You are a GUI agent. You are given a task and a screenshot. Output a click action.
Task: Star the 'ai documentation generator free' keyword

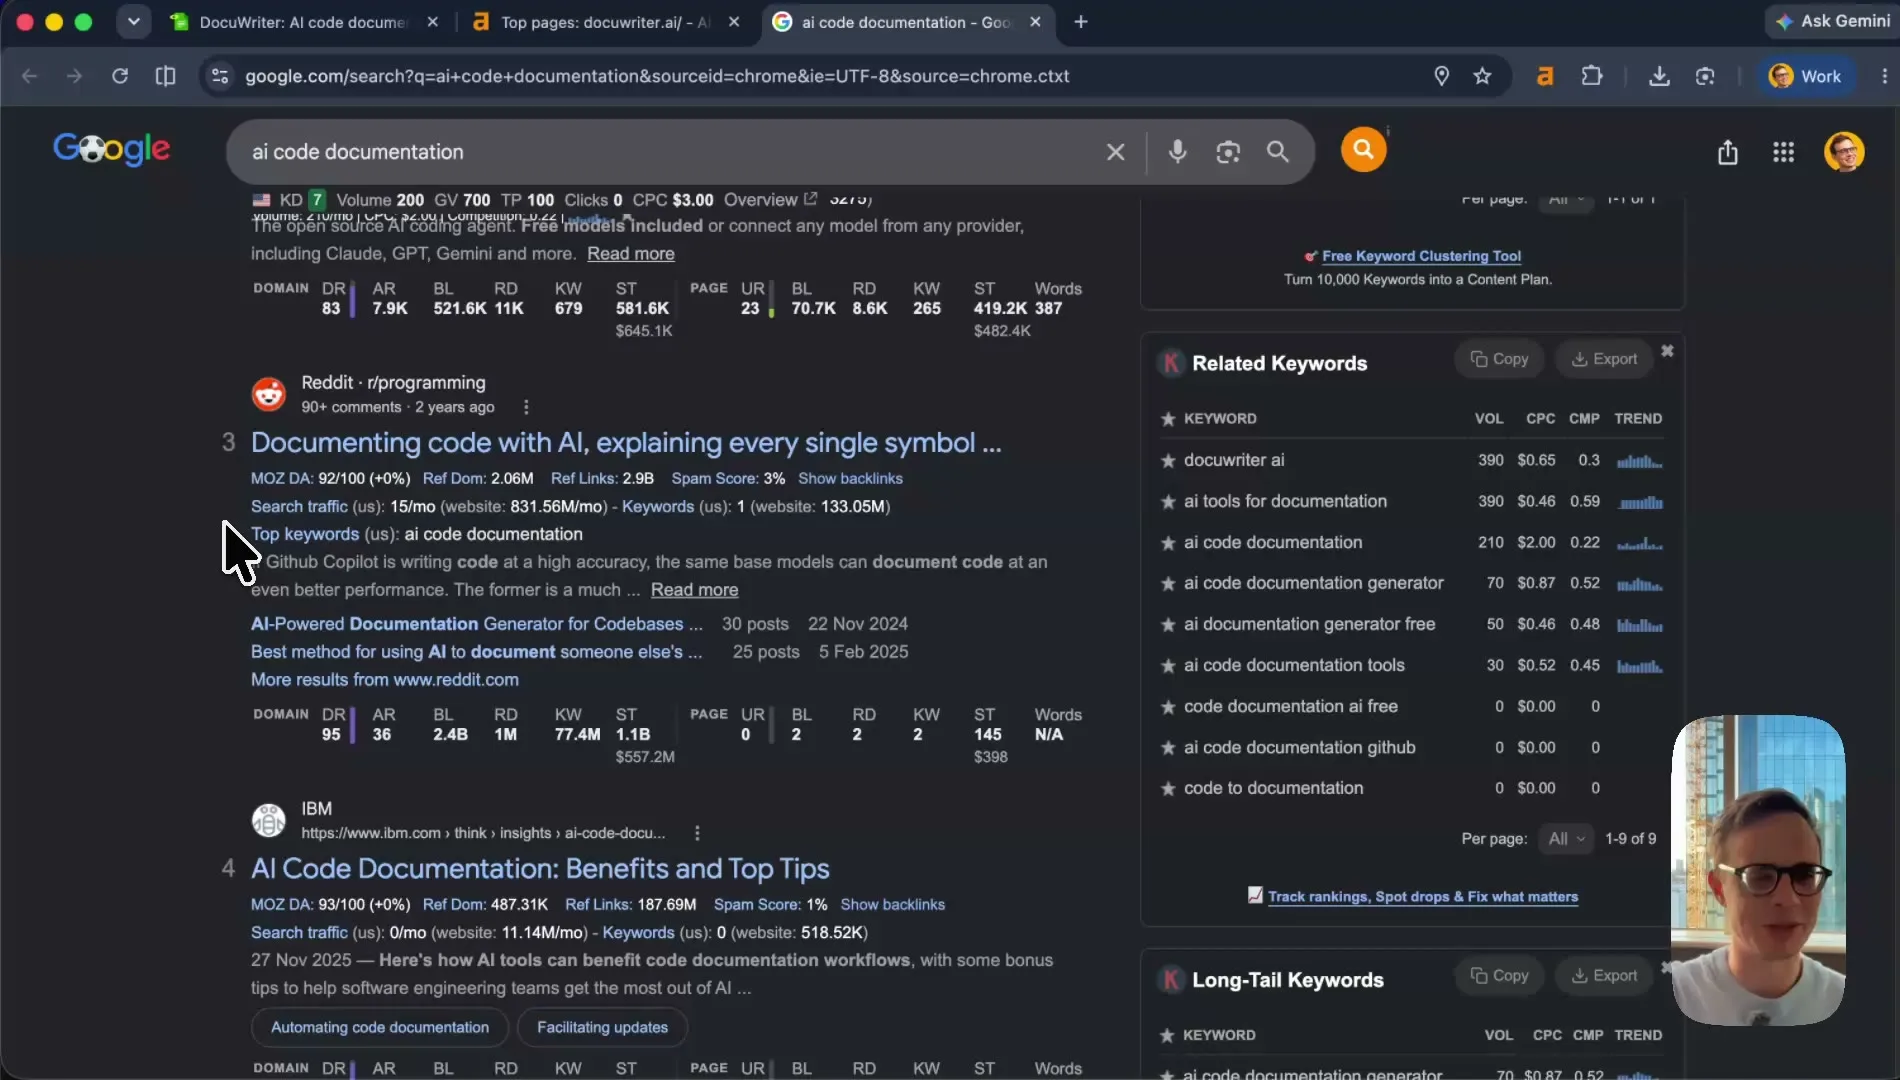[1167, 624]
